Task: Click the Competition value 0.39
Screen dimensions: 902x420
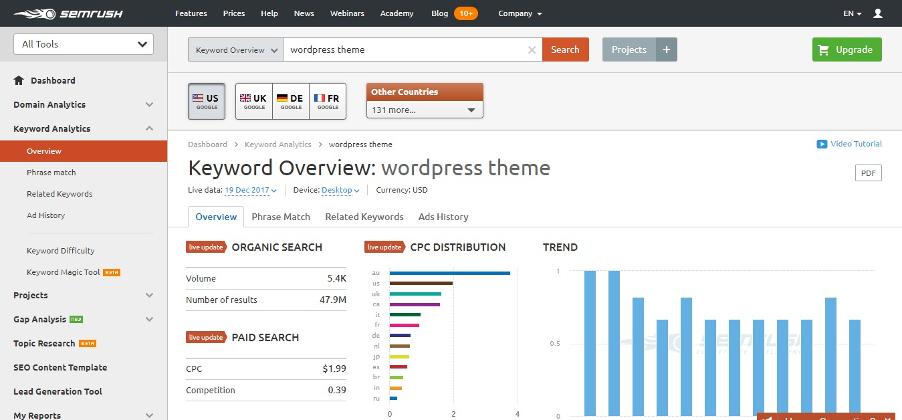Action: pos(337,390)
